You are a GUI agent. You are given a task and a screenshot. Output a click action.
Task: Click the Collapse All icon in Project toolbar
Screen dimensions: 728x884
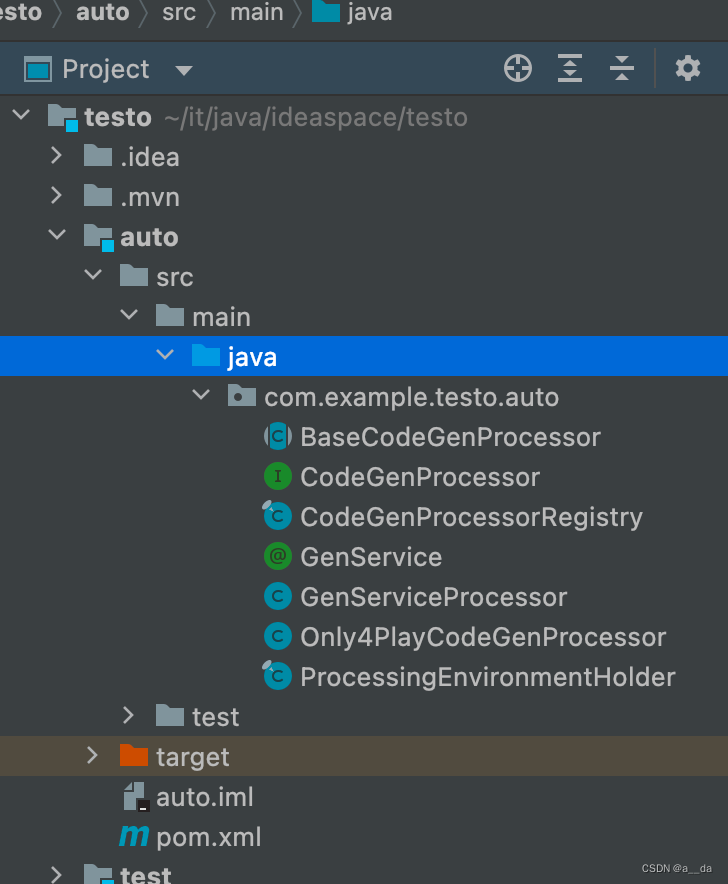click(x=621, y=68)
